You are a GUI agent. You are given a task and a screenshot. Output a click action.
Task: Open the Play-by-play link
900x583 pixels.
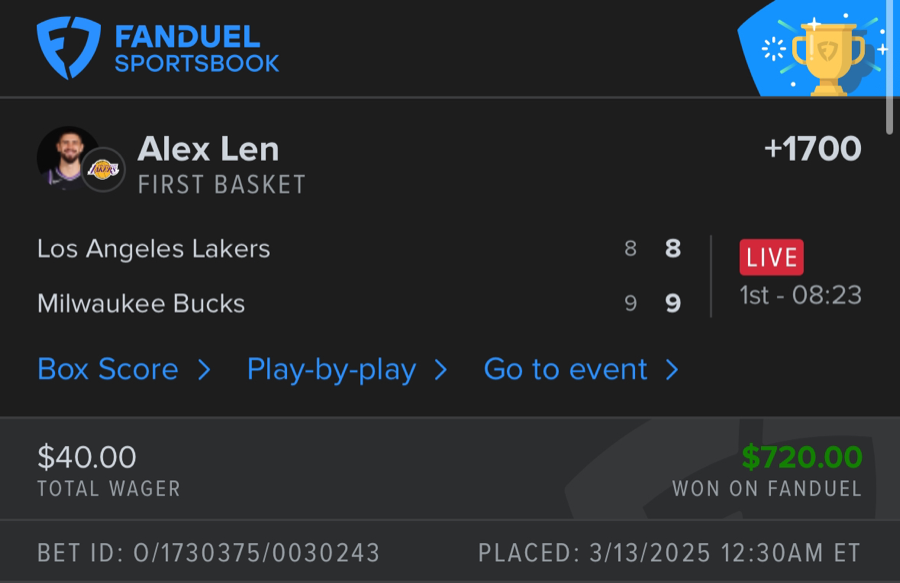point(331,370)
